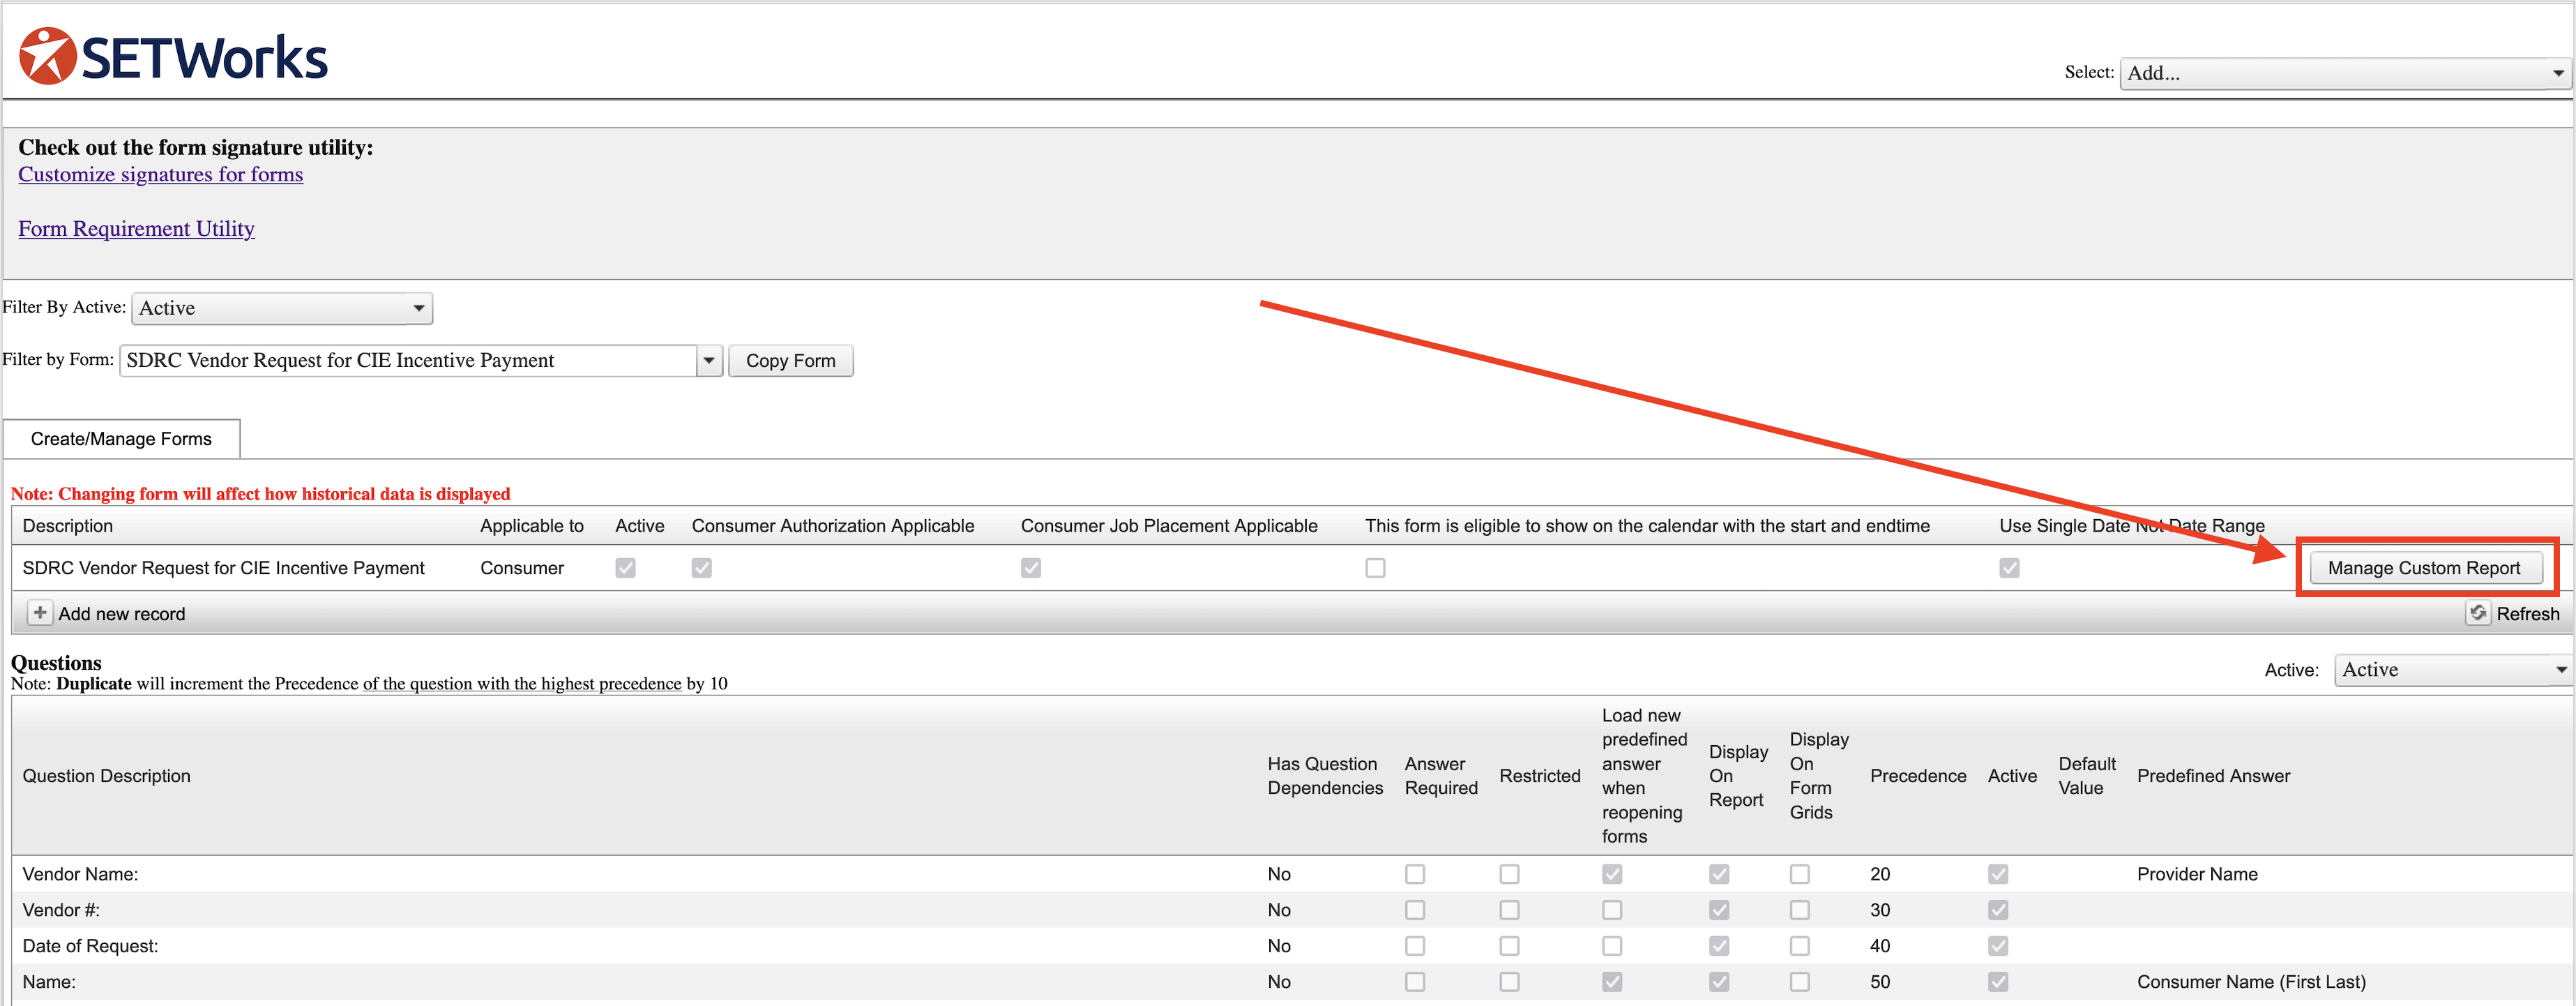
Task: Select the SDRC Vendor Request for CIE Incentive Payment description cell
Action: point(223,568)
